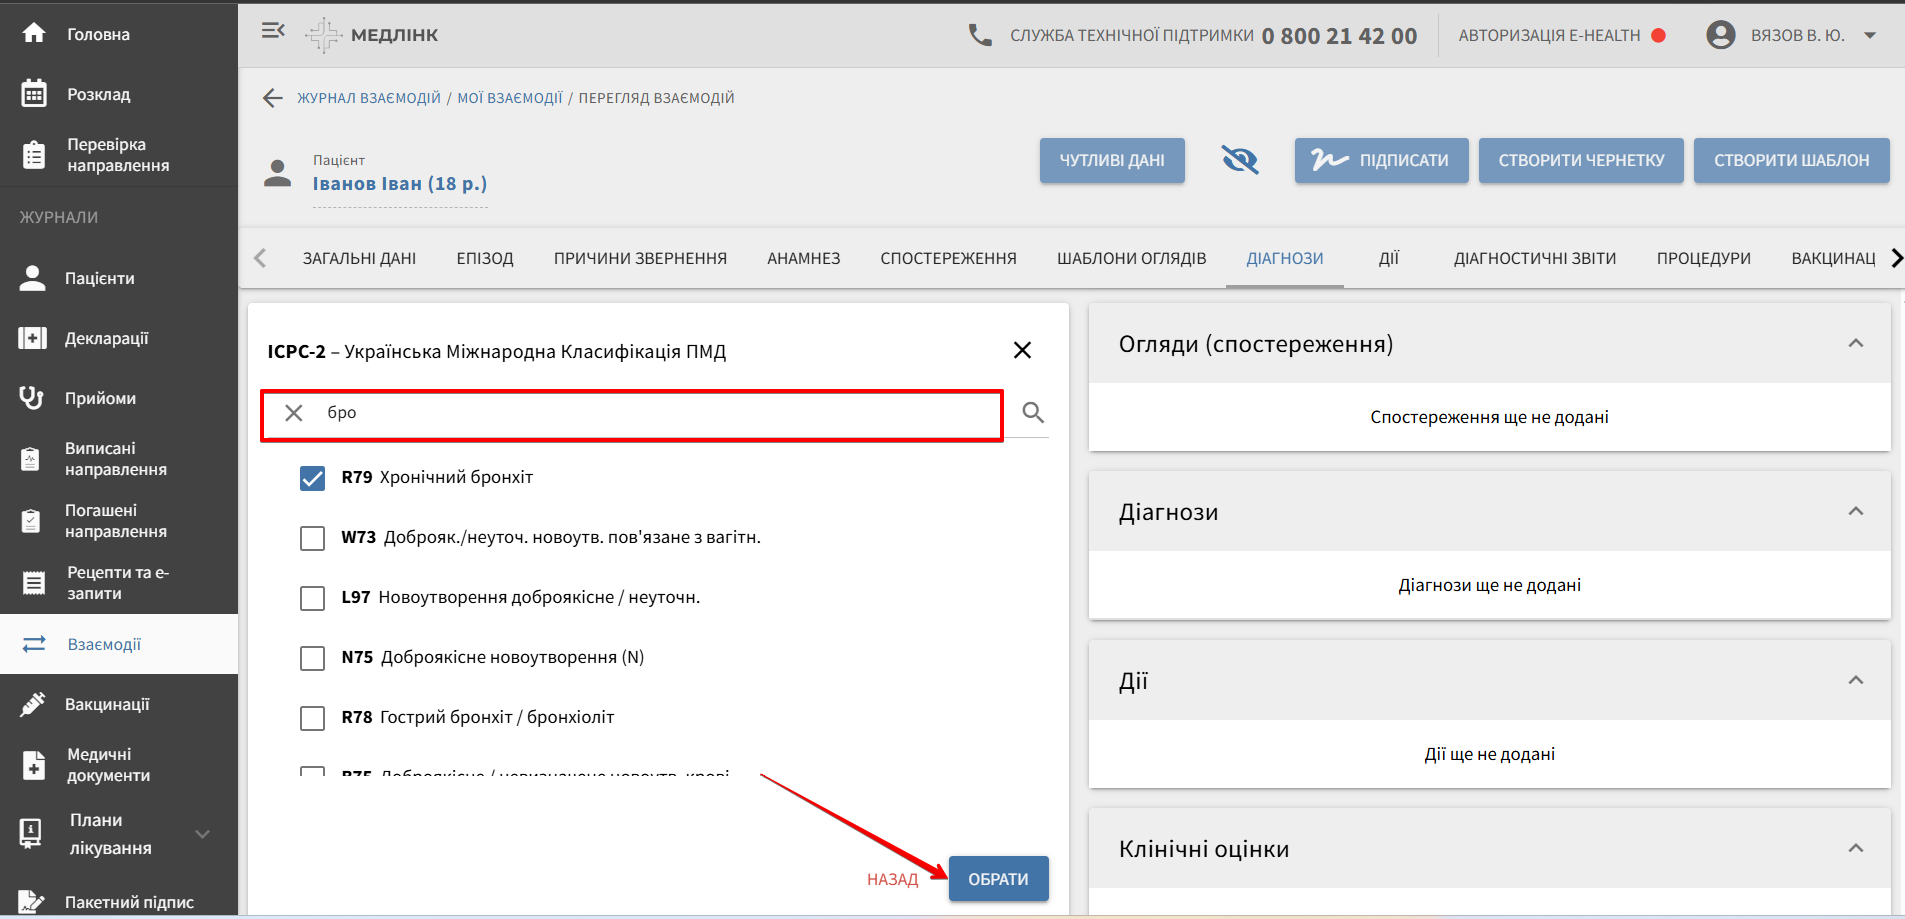Click the user account avatar icon
Screen dimensions: 1905x919
coord(1720,35)
